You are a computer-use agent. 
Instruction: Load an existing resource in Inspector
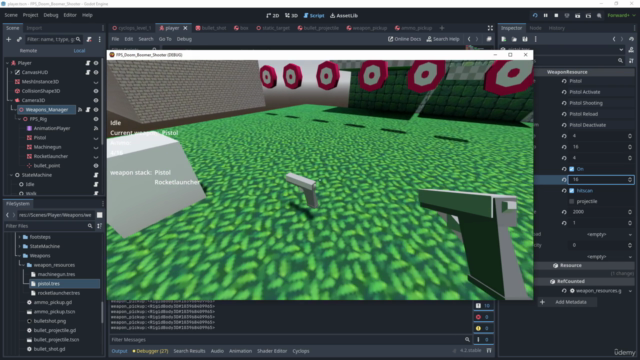tap(514, 39)
